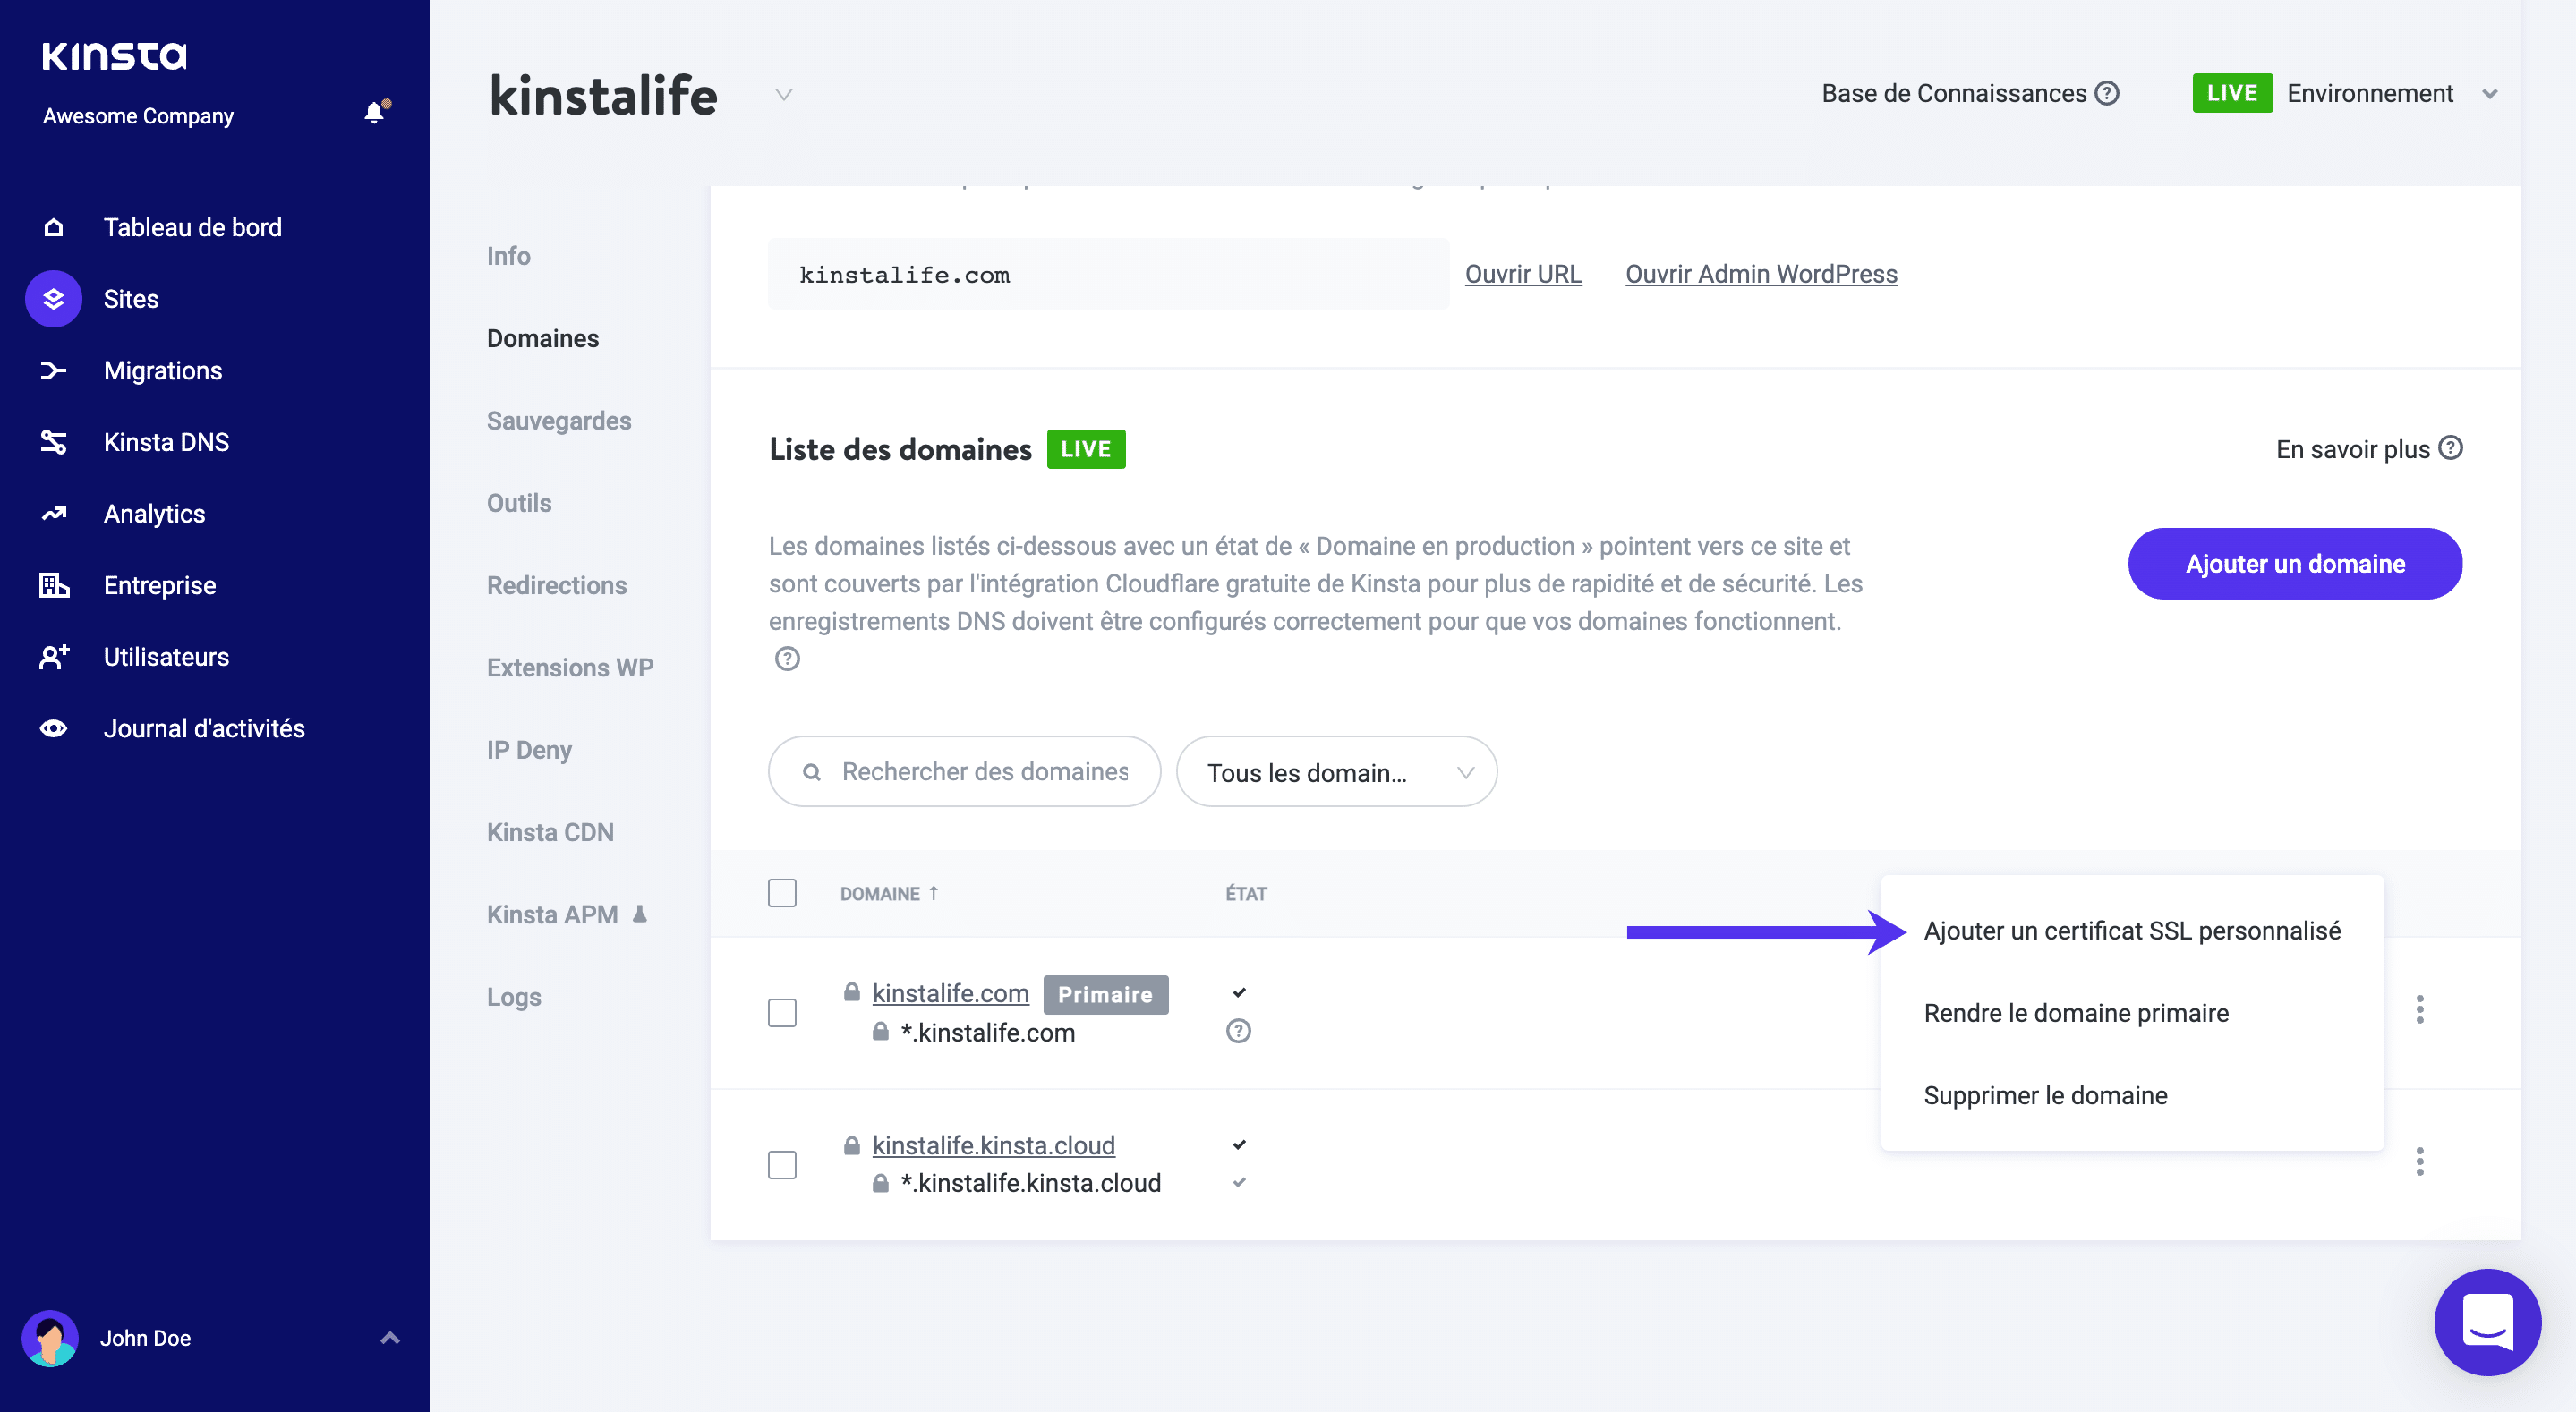Switch to the Domaines tab
The height and width of the screenshot is (1412, 2576).
tap(542, 338)
